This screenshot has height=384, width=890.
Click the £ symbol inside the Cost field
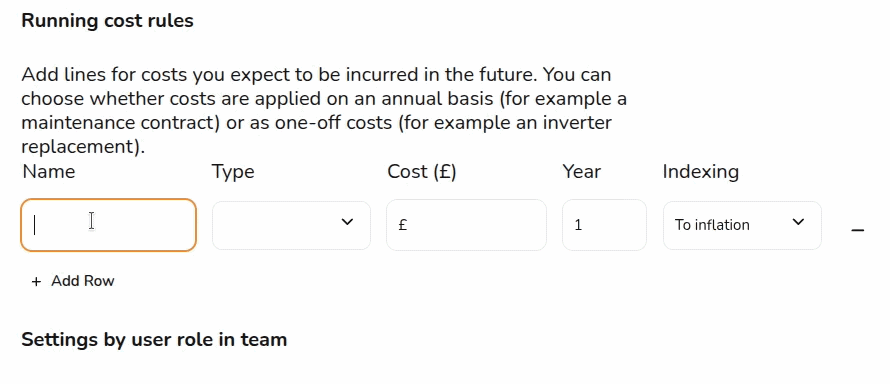(402, 225)
